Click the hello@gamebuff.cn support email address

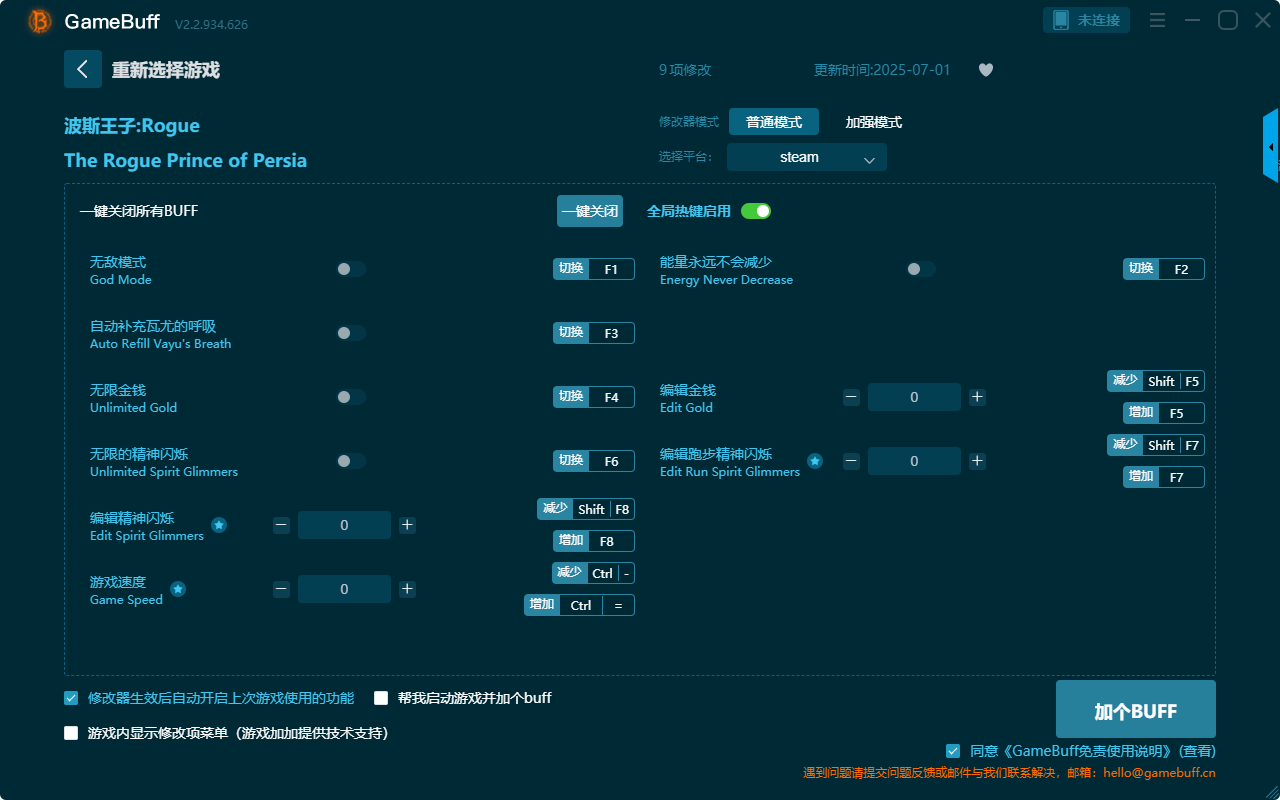(x=1160, y=773)
